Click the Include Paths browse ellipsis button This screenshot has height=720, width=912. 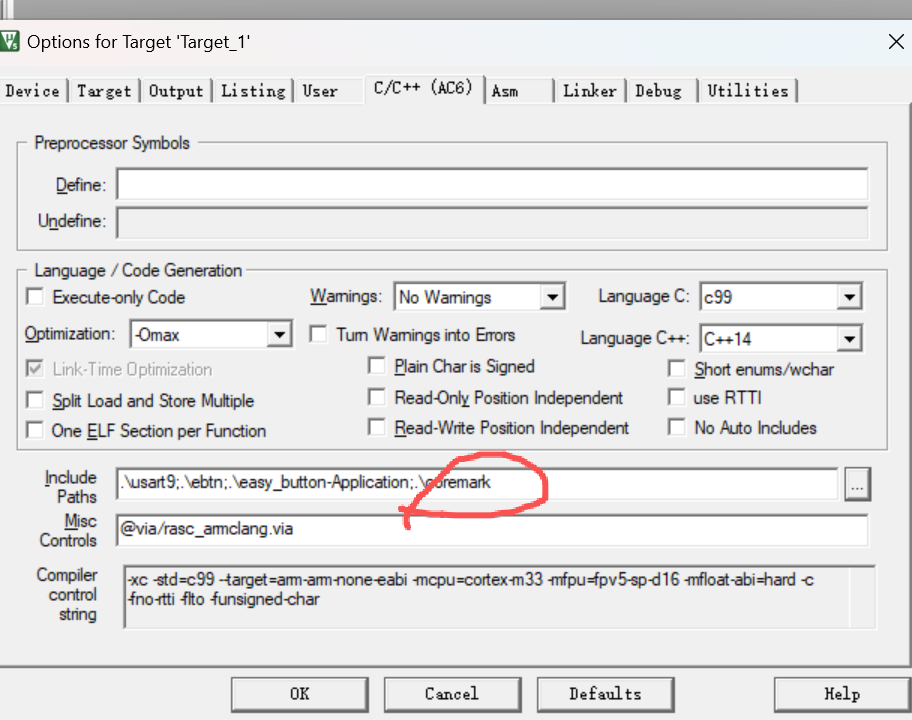tap(857, 484)
